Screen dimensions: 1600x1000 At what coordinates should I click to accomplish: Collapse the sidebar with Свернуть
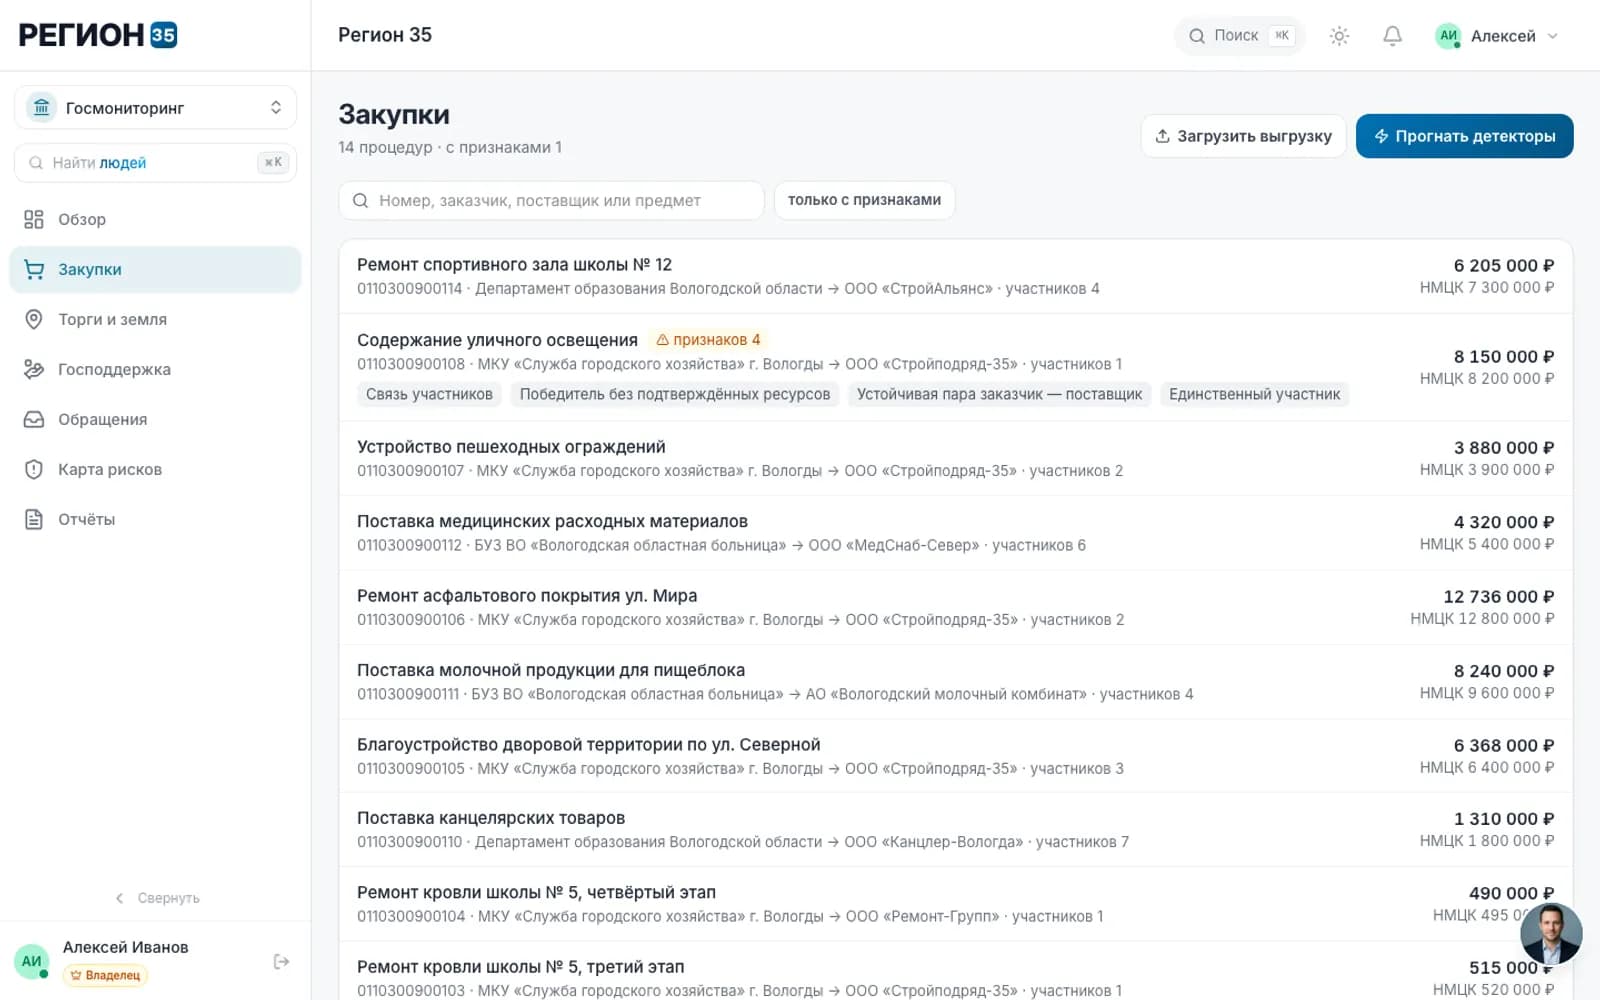click(157, 898)
